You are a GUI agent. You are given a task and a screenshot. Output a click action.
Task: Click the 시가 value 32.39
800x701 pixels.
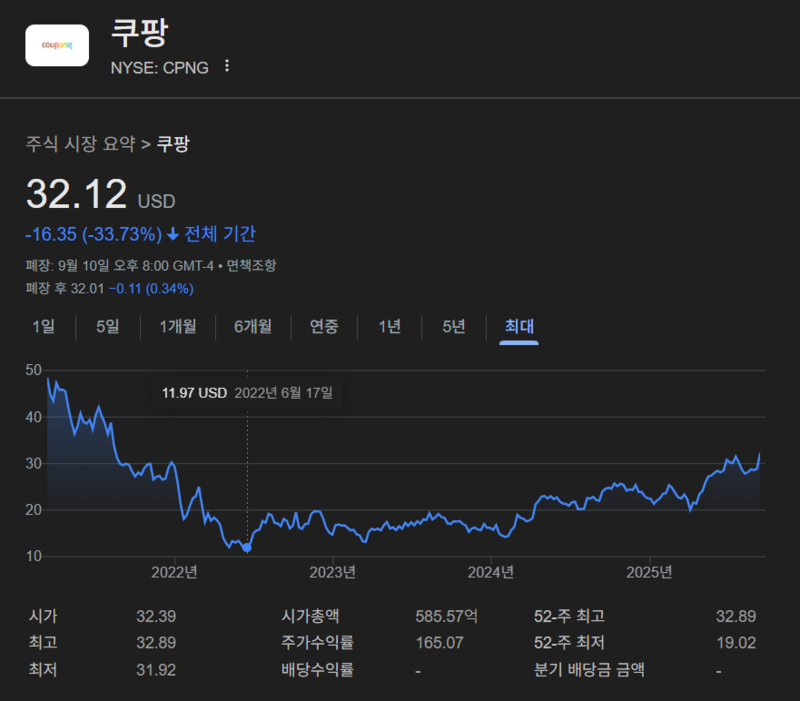click(x=156, y=616)
